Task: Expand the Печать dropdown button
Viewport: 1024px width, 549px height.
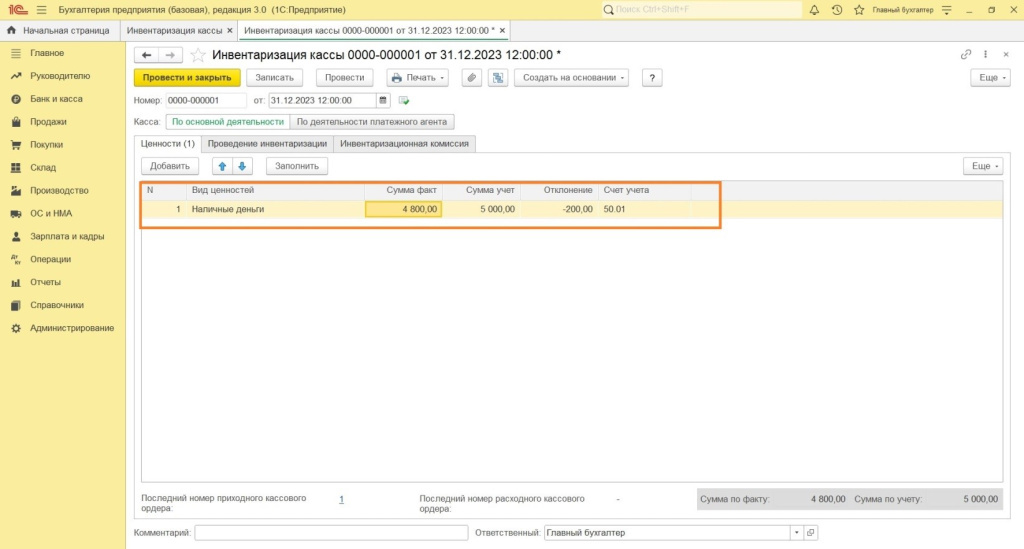Action: [418, 78]
